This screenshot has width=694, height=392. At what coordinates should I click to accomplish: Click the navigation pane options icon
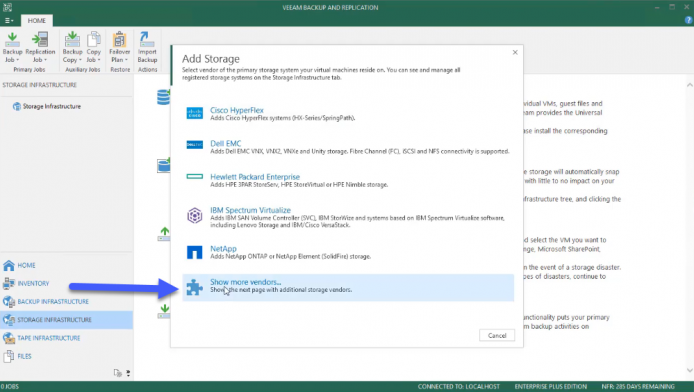[x=118, y=373]
